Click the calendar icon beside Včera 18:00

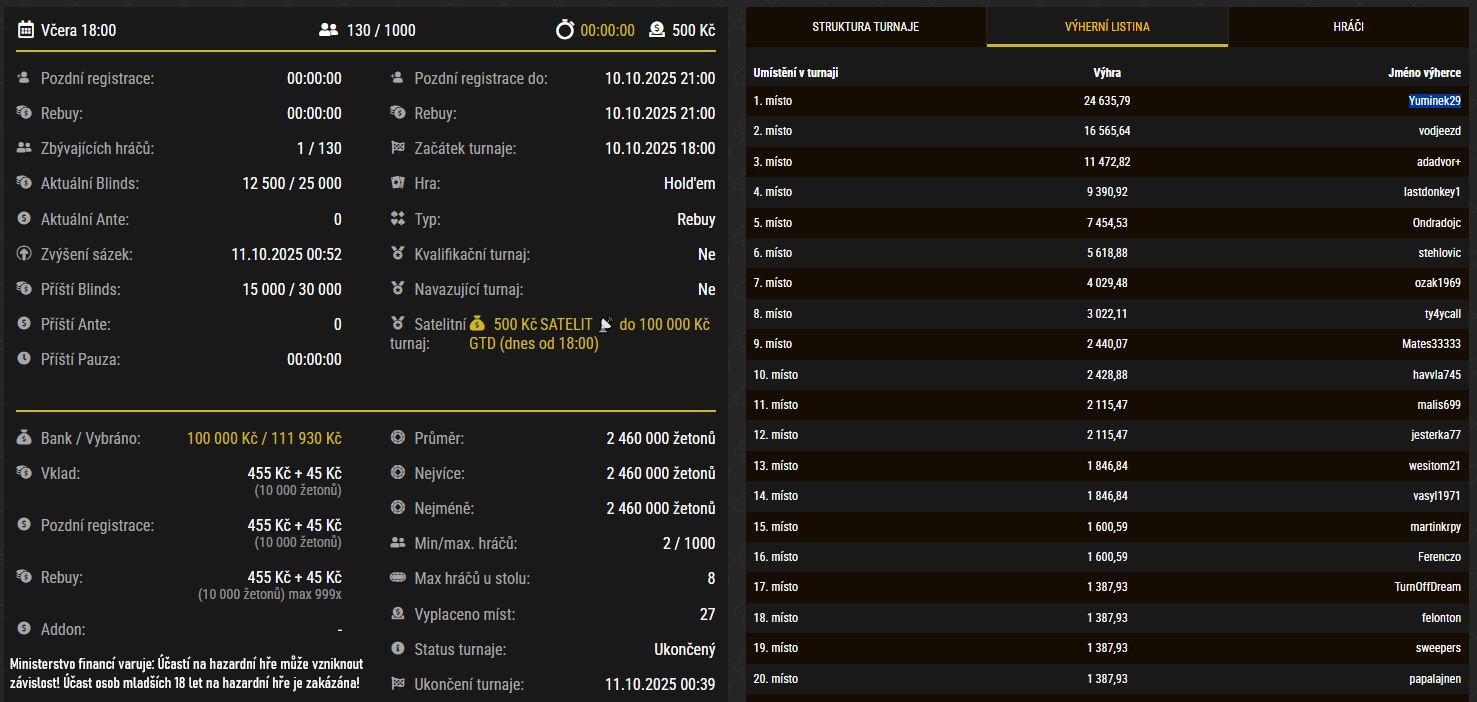pyautogui.click(x=25, y=30)
